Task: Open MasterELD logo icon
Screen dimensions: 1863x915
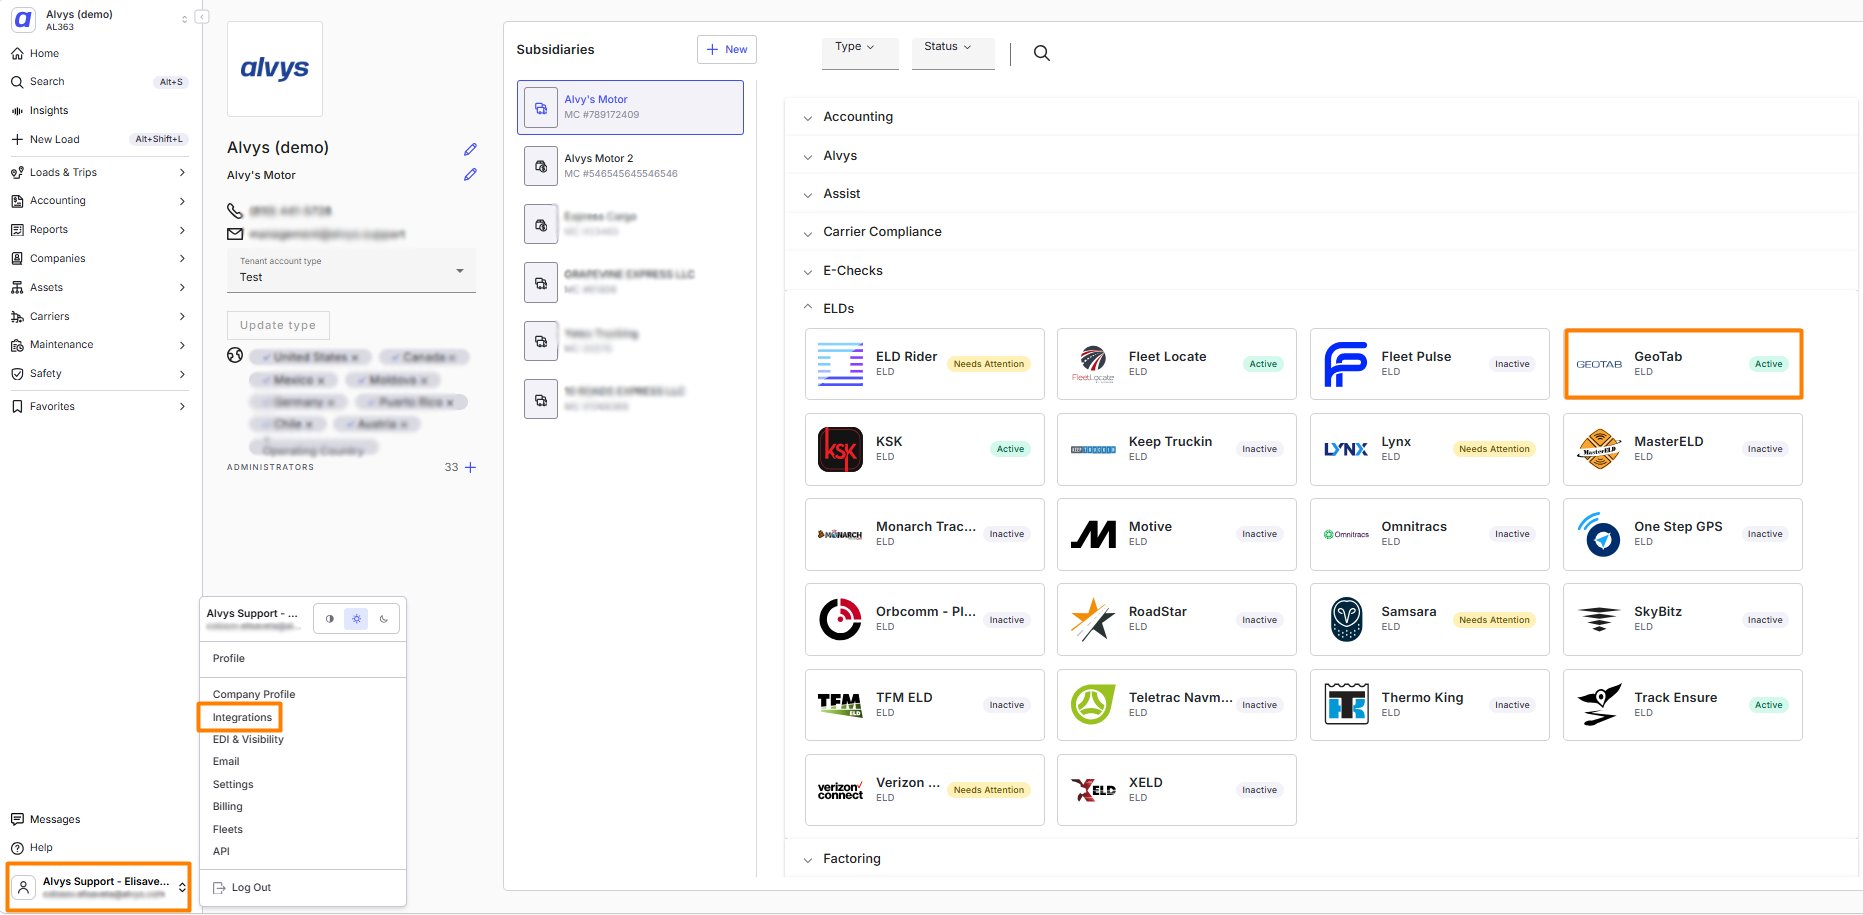Action: point(1599,449)
